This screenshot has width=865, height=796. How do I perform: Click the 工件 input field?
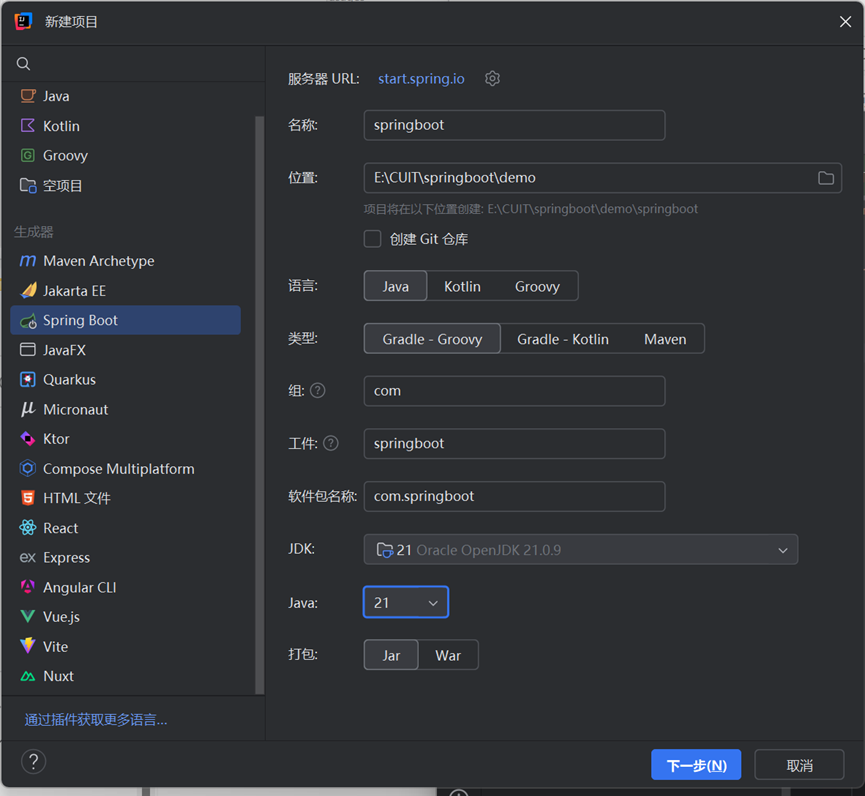click(515, 444)
